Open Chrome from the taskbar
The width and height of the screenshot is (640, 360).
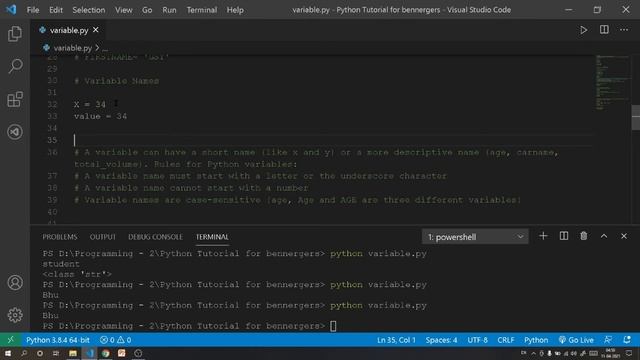(106, 353)
